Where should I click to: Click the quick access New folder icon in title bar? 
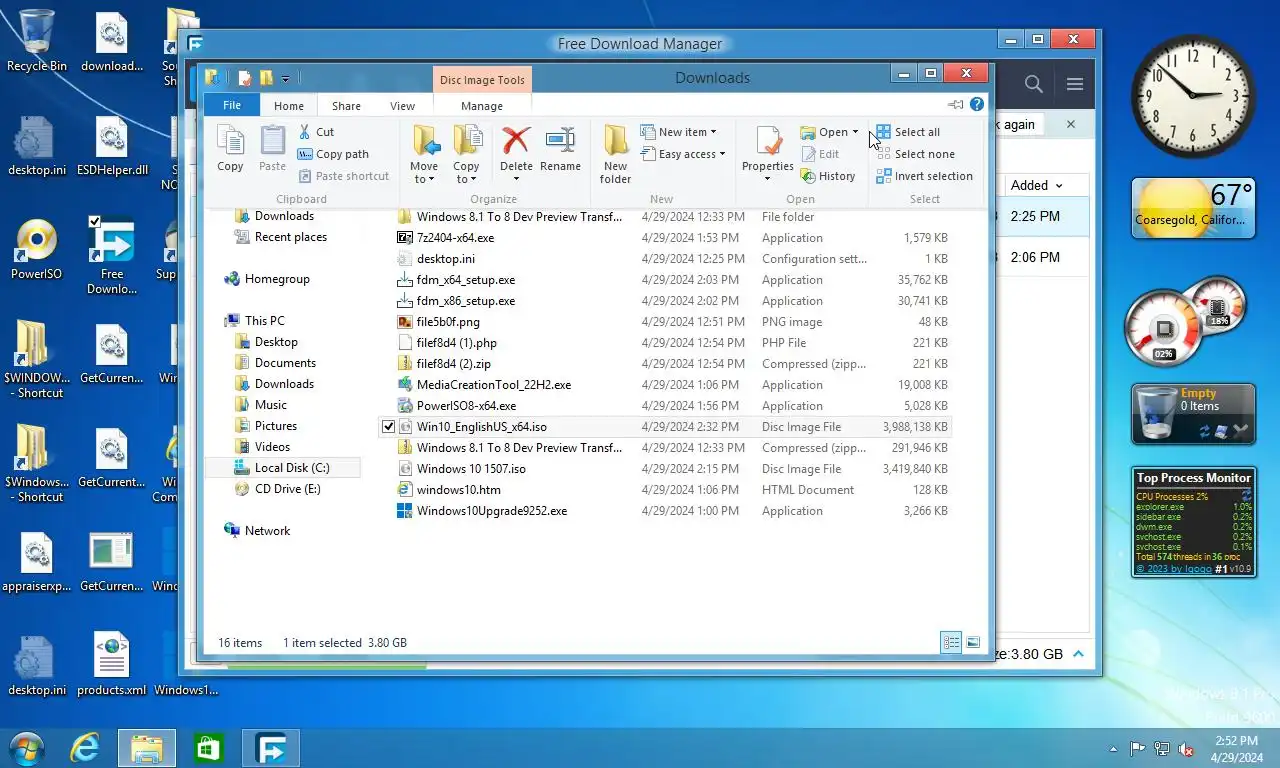pyautogui.click(x=266, y=77)
